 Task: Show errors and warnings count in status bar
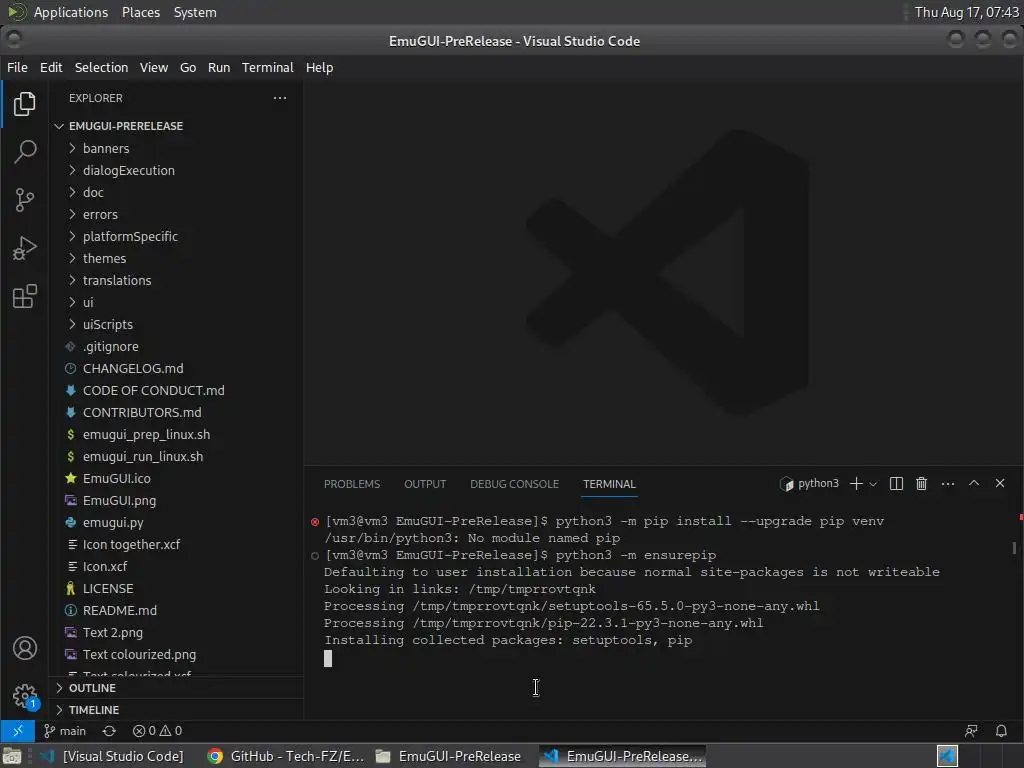157,731
